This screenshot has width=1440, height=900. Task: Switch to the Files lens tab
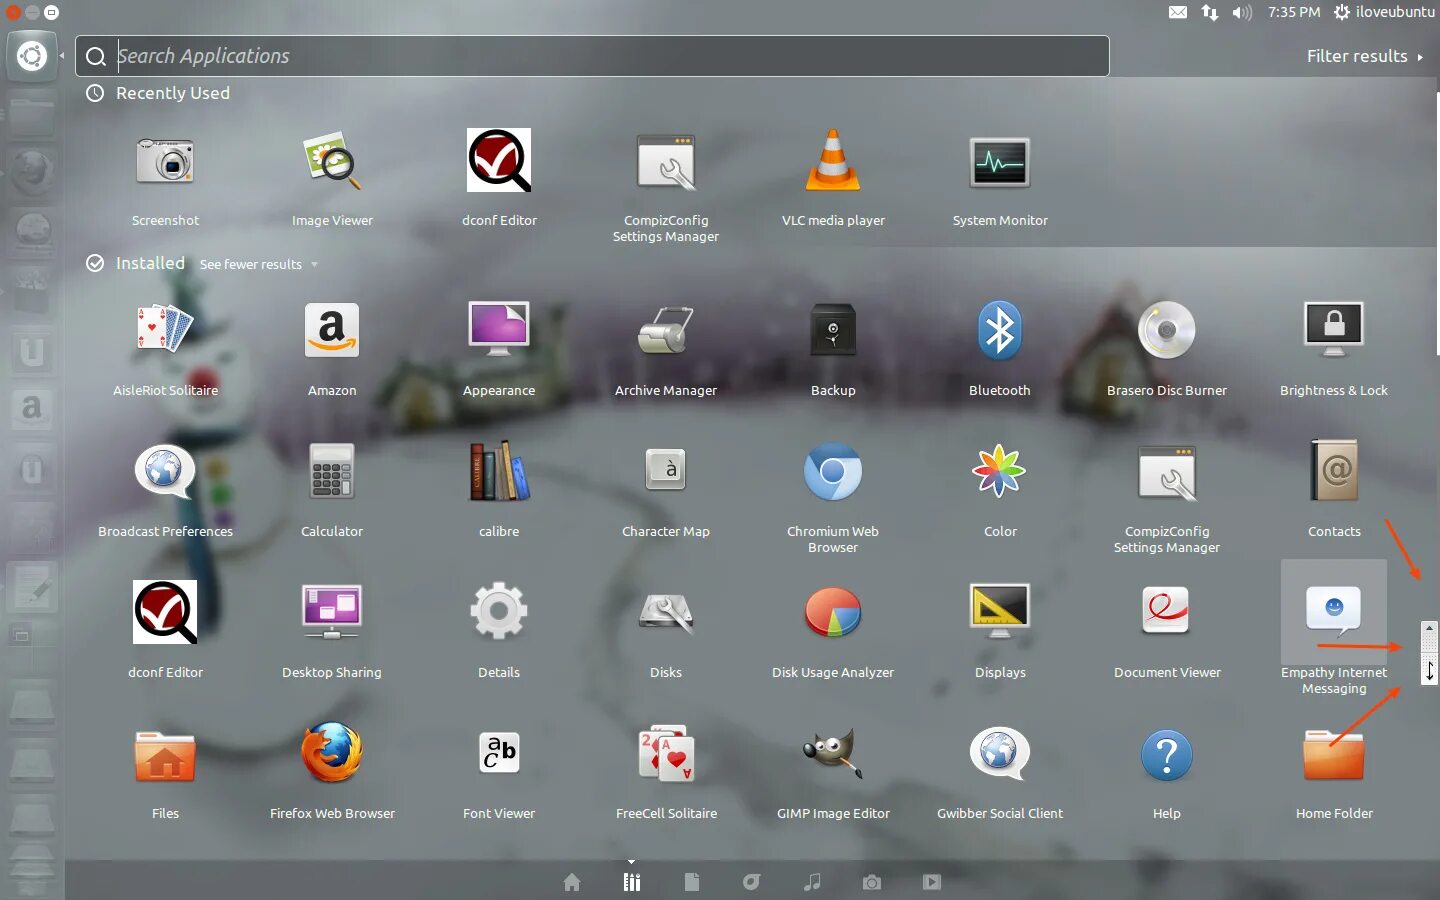tap(692, 882)
